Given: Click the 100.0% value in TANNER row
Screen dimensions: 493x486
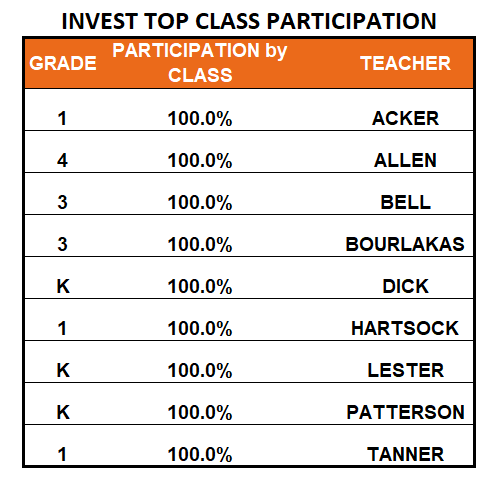Looking at the screenshot, I should coord(200,455).
